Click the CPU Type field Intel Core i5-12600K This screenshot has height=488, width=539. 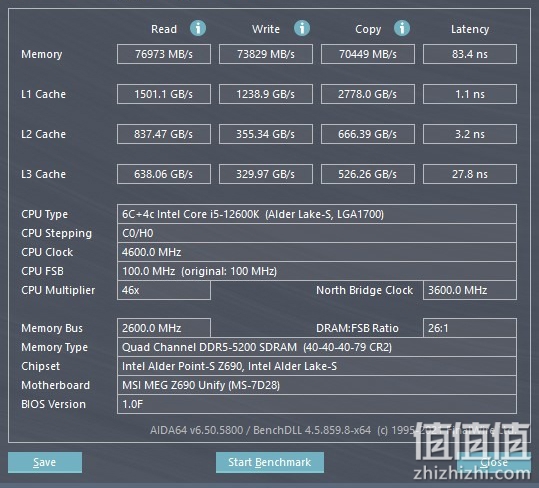[317, 214]
